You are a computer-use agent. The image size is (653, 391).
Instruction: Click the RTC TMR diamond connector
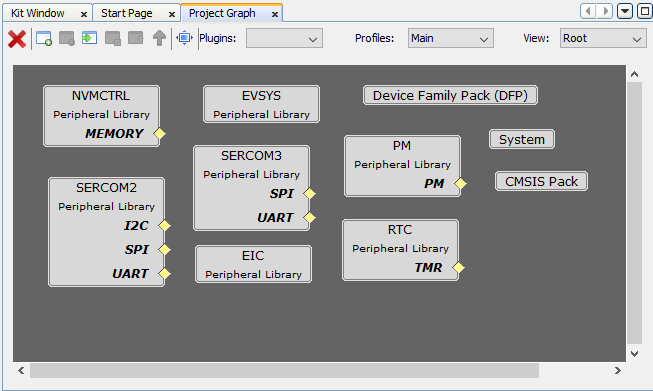[458, 267]
